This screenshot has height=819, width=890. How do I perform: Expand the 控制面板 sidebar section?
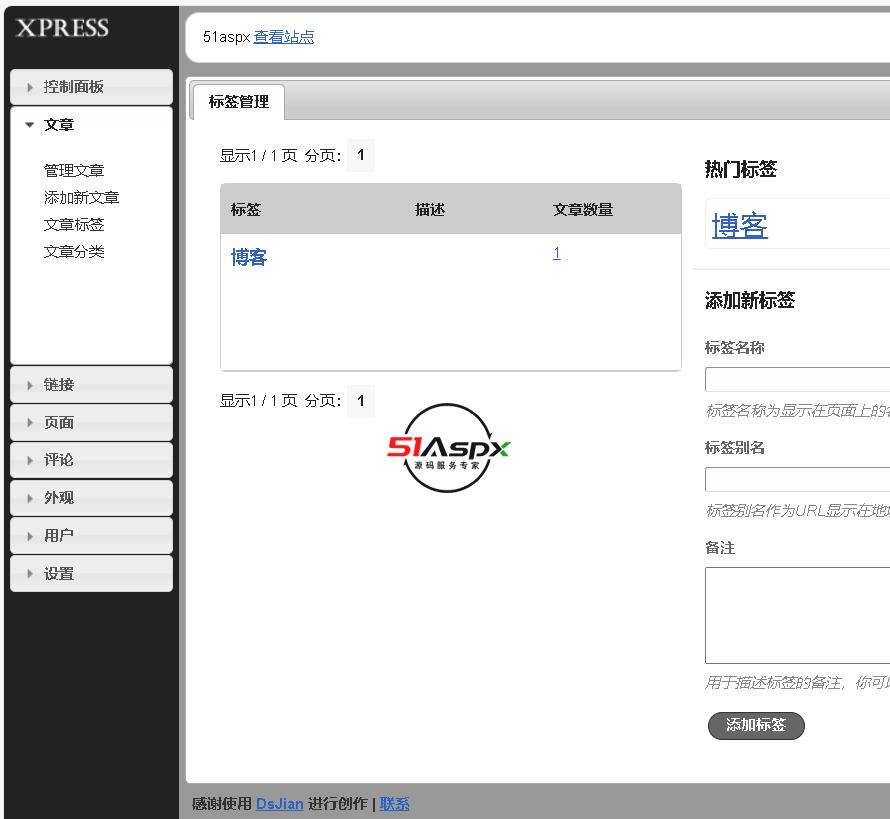pyautogui.click(x=91, y=87)
